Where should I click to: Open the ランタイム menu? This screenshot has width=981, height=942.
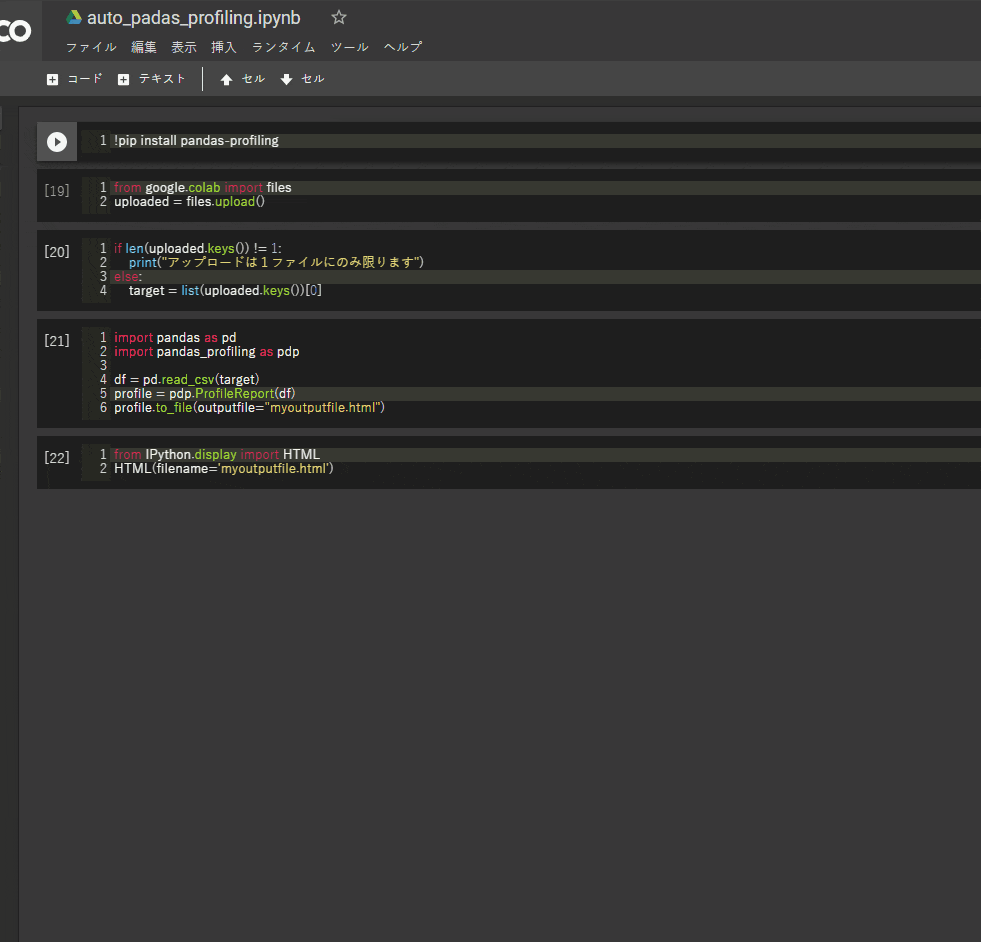coord(286,47)
